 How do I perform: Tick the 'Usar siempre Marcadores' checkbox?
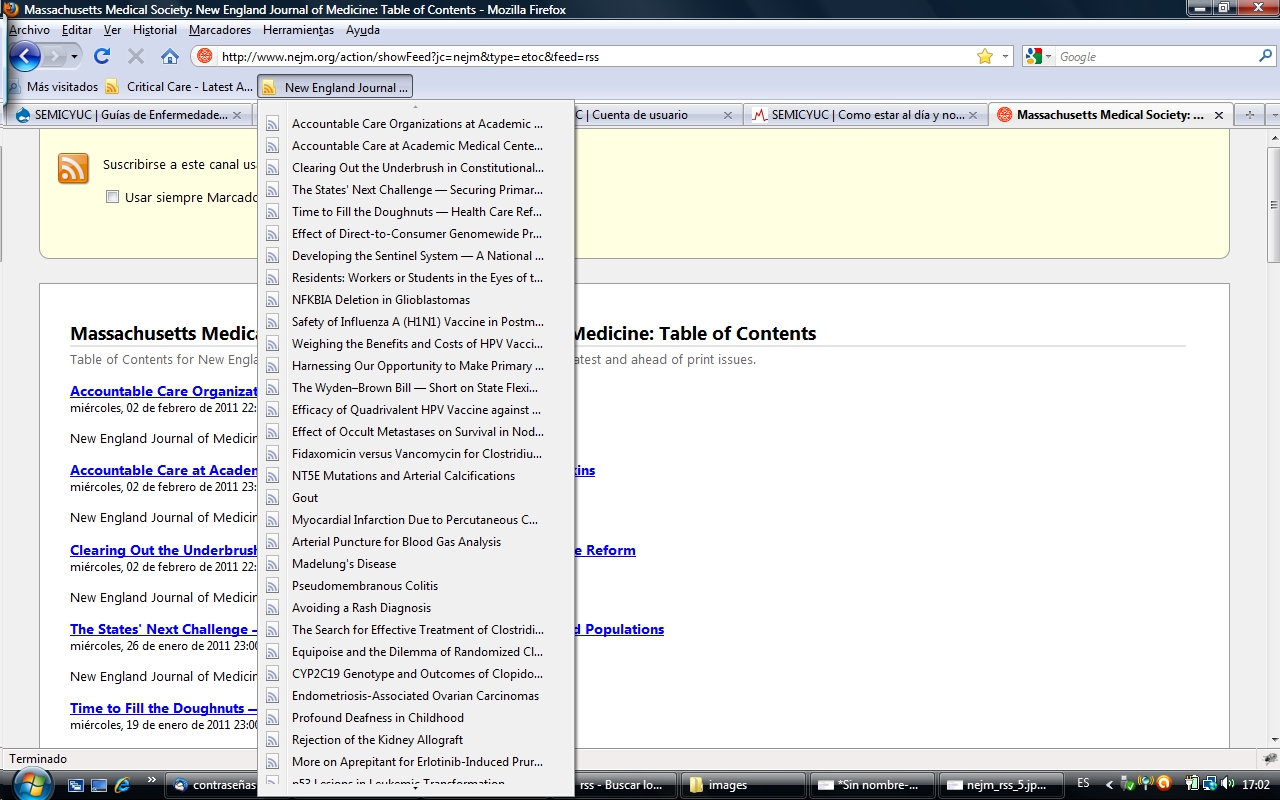(x=113, y=197)
